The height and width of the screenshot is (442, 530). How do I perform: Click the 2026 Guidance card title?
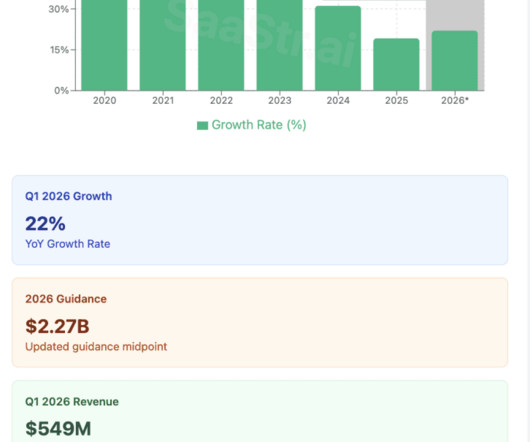(66, 299)
